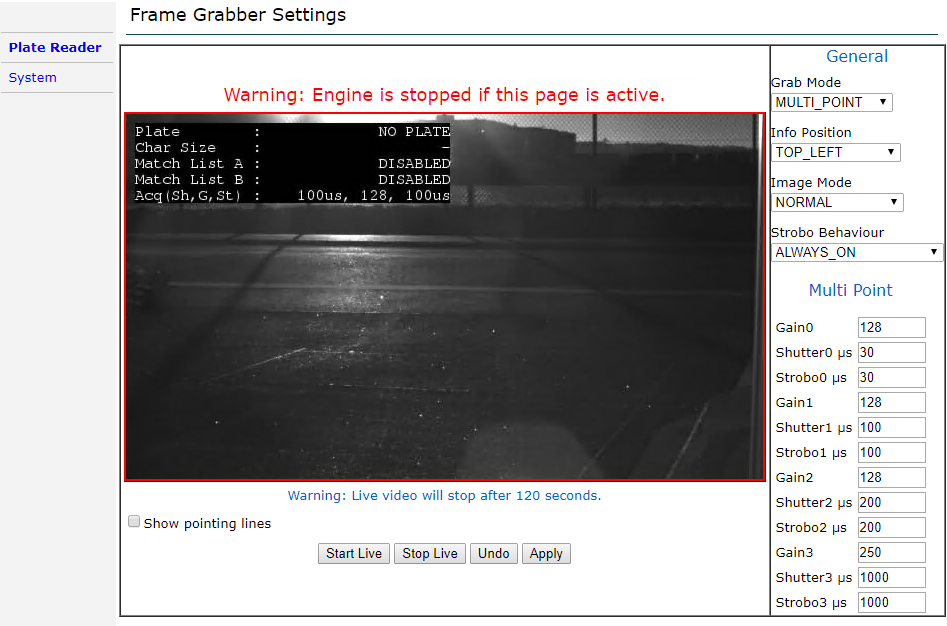
Task: Open the Info Position dropdown
Action: coord(836,152)
